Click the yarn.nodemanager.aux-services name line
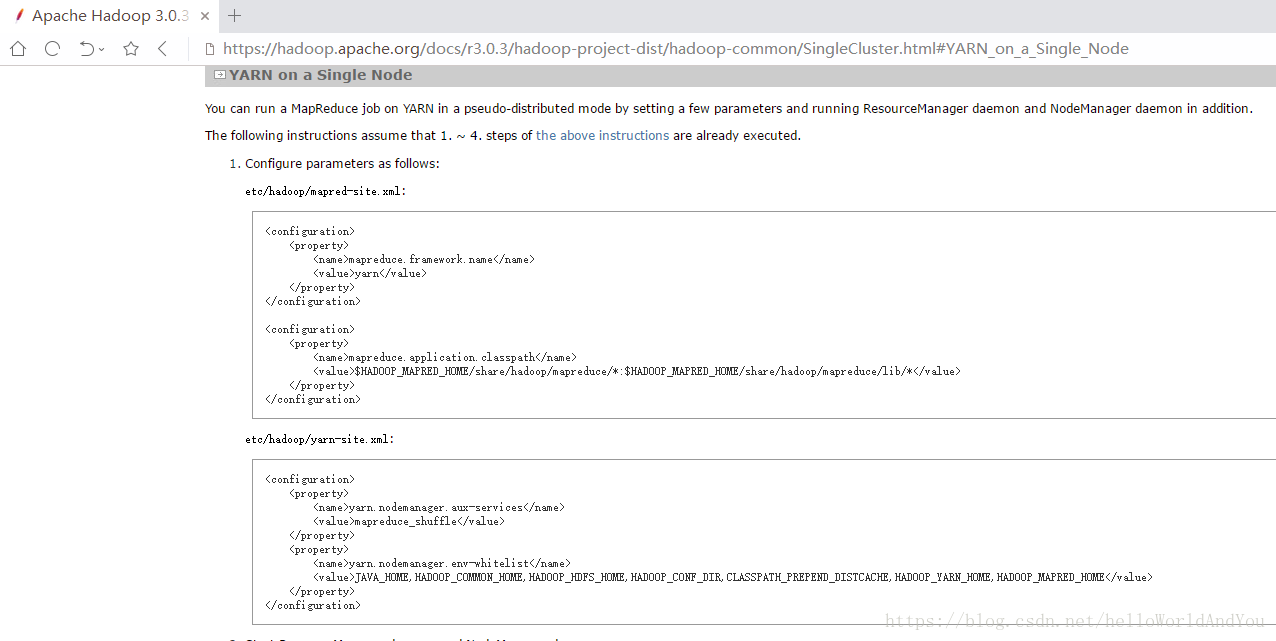 coord(439,507)
